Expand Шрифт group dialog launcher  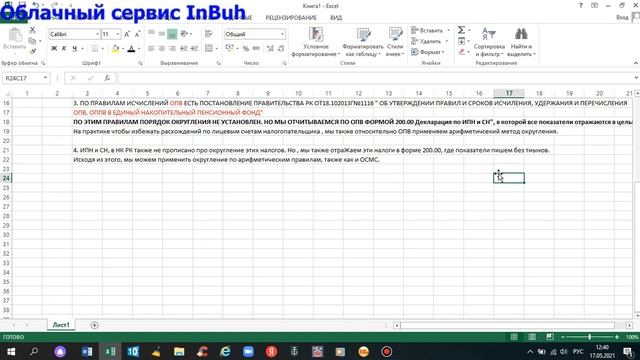click(x=140, y=63)
